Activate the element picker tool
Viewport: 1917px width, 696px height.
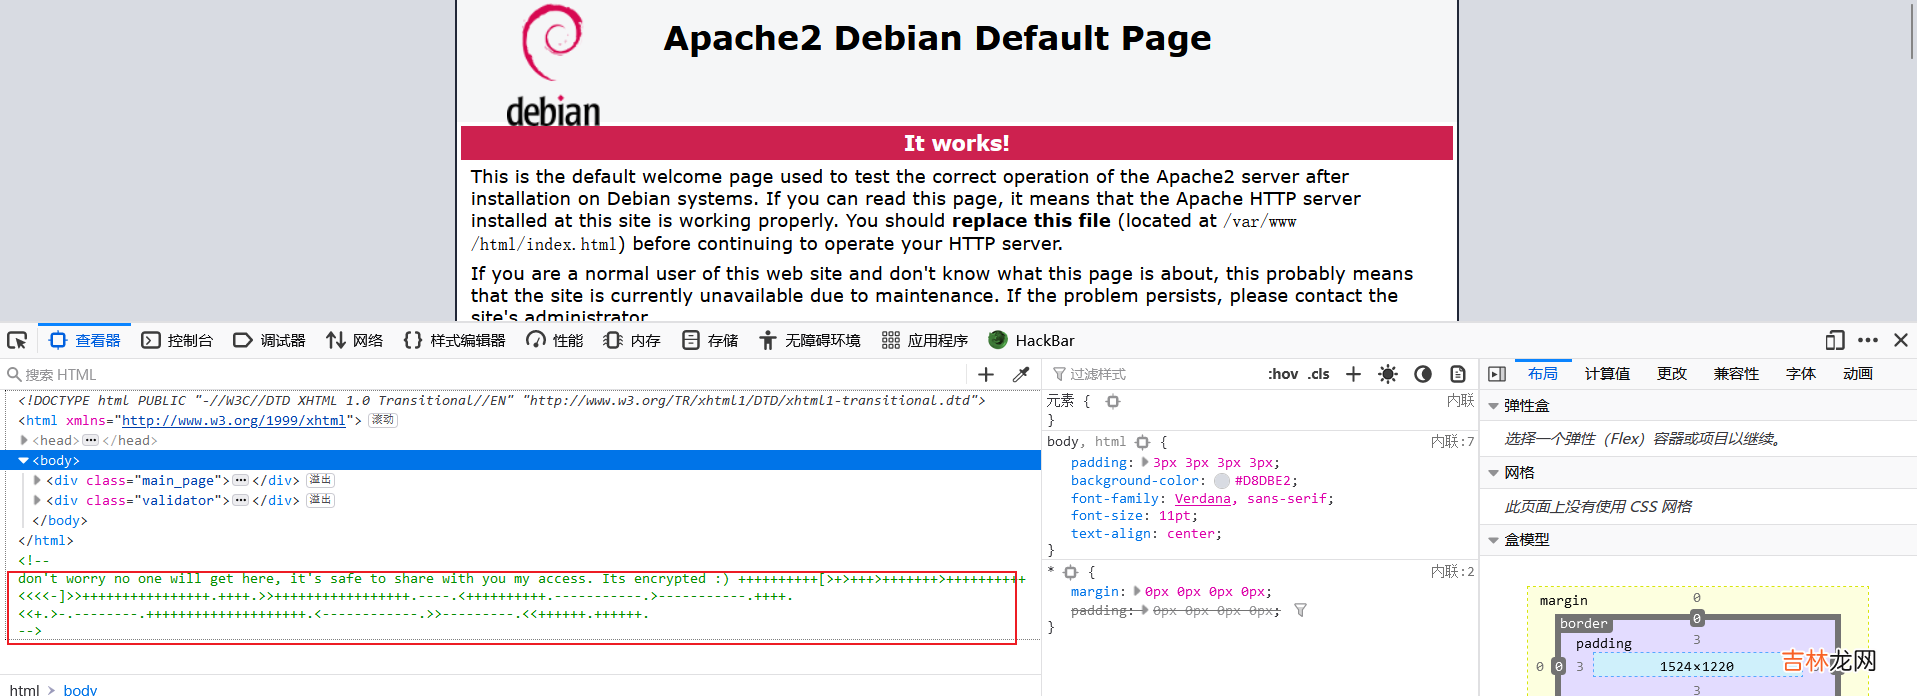[x=17, y=340]
